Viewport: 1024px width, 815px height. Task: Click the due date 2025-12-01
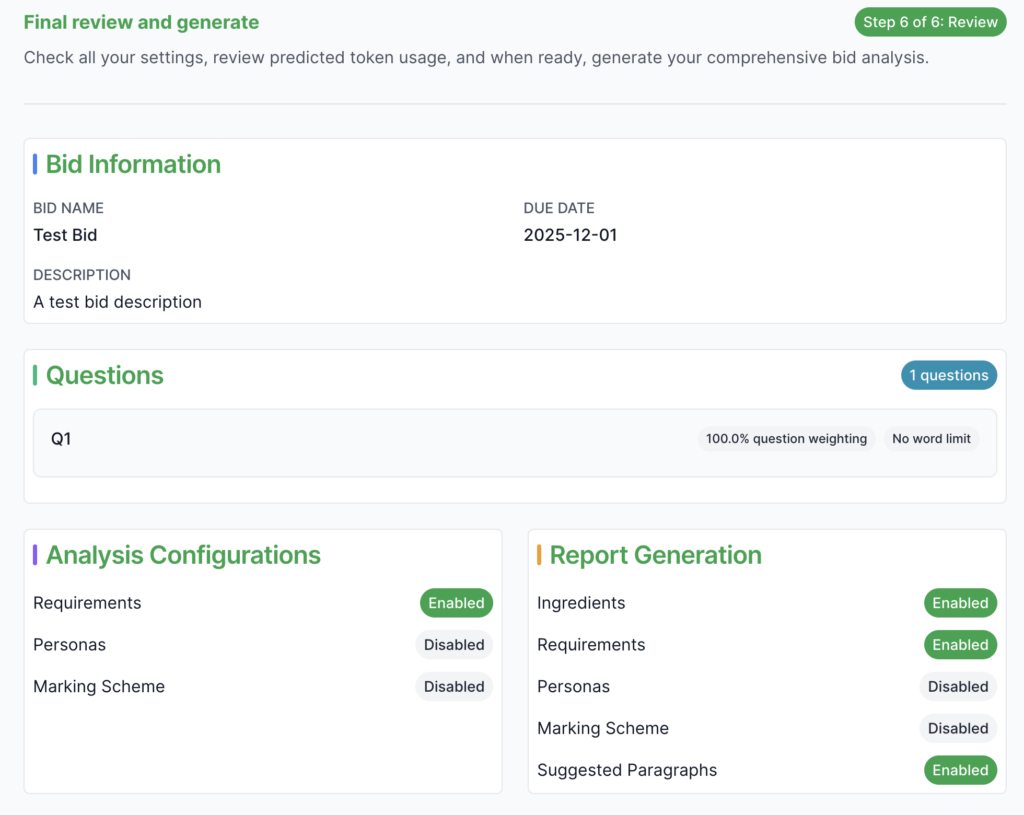pyautogui.click(x=570, y=235)
